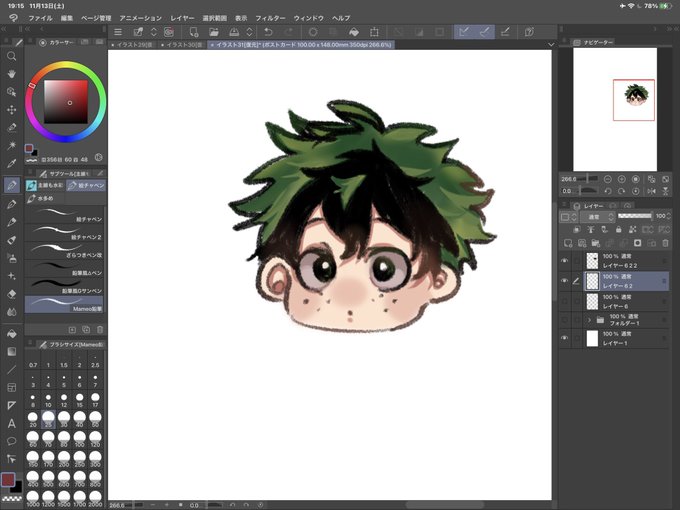Open canvas tab list chevron
Viewport: 680px width, 510px height.
point(551,45)
